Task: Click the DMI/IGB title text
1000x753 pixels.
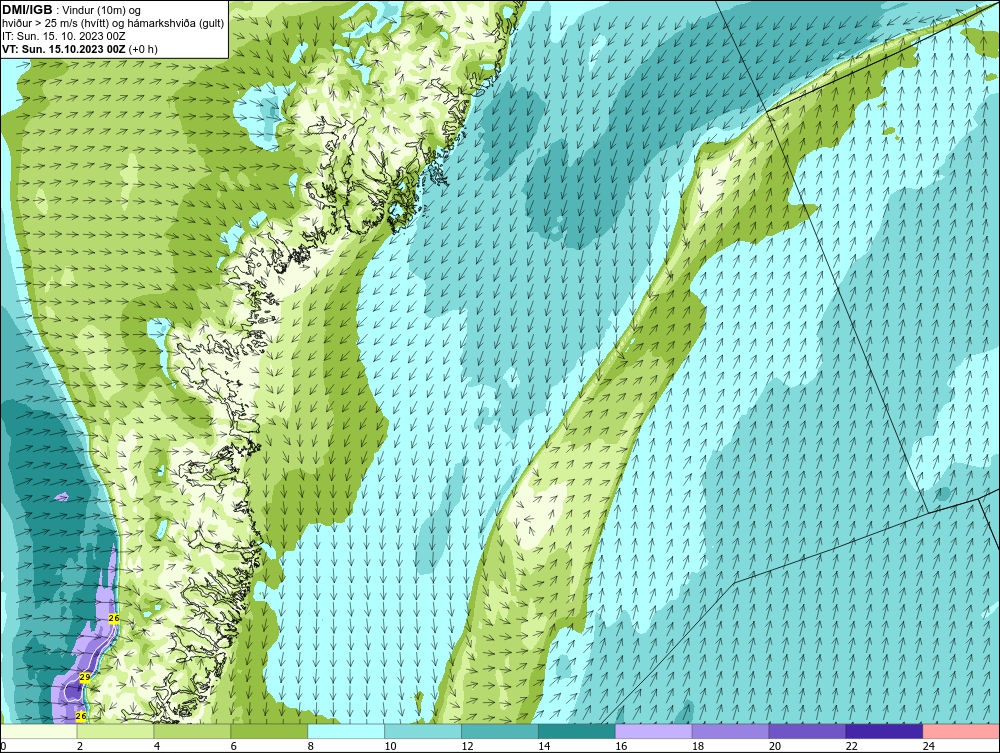Action: click(27, 10)
